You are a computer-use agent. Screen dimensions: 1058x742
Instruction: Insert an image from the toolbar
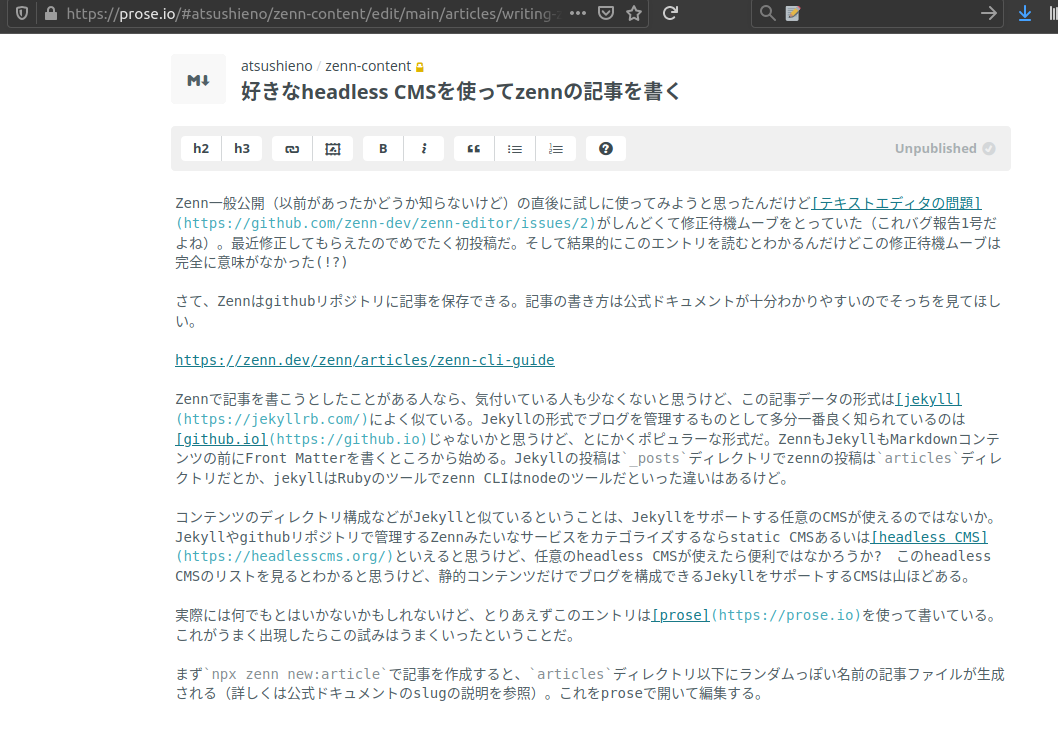coord(333,148)
